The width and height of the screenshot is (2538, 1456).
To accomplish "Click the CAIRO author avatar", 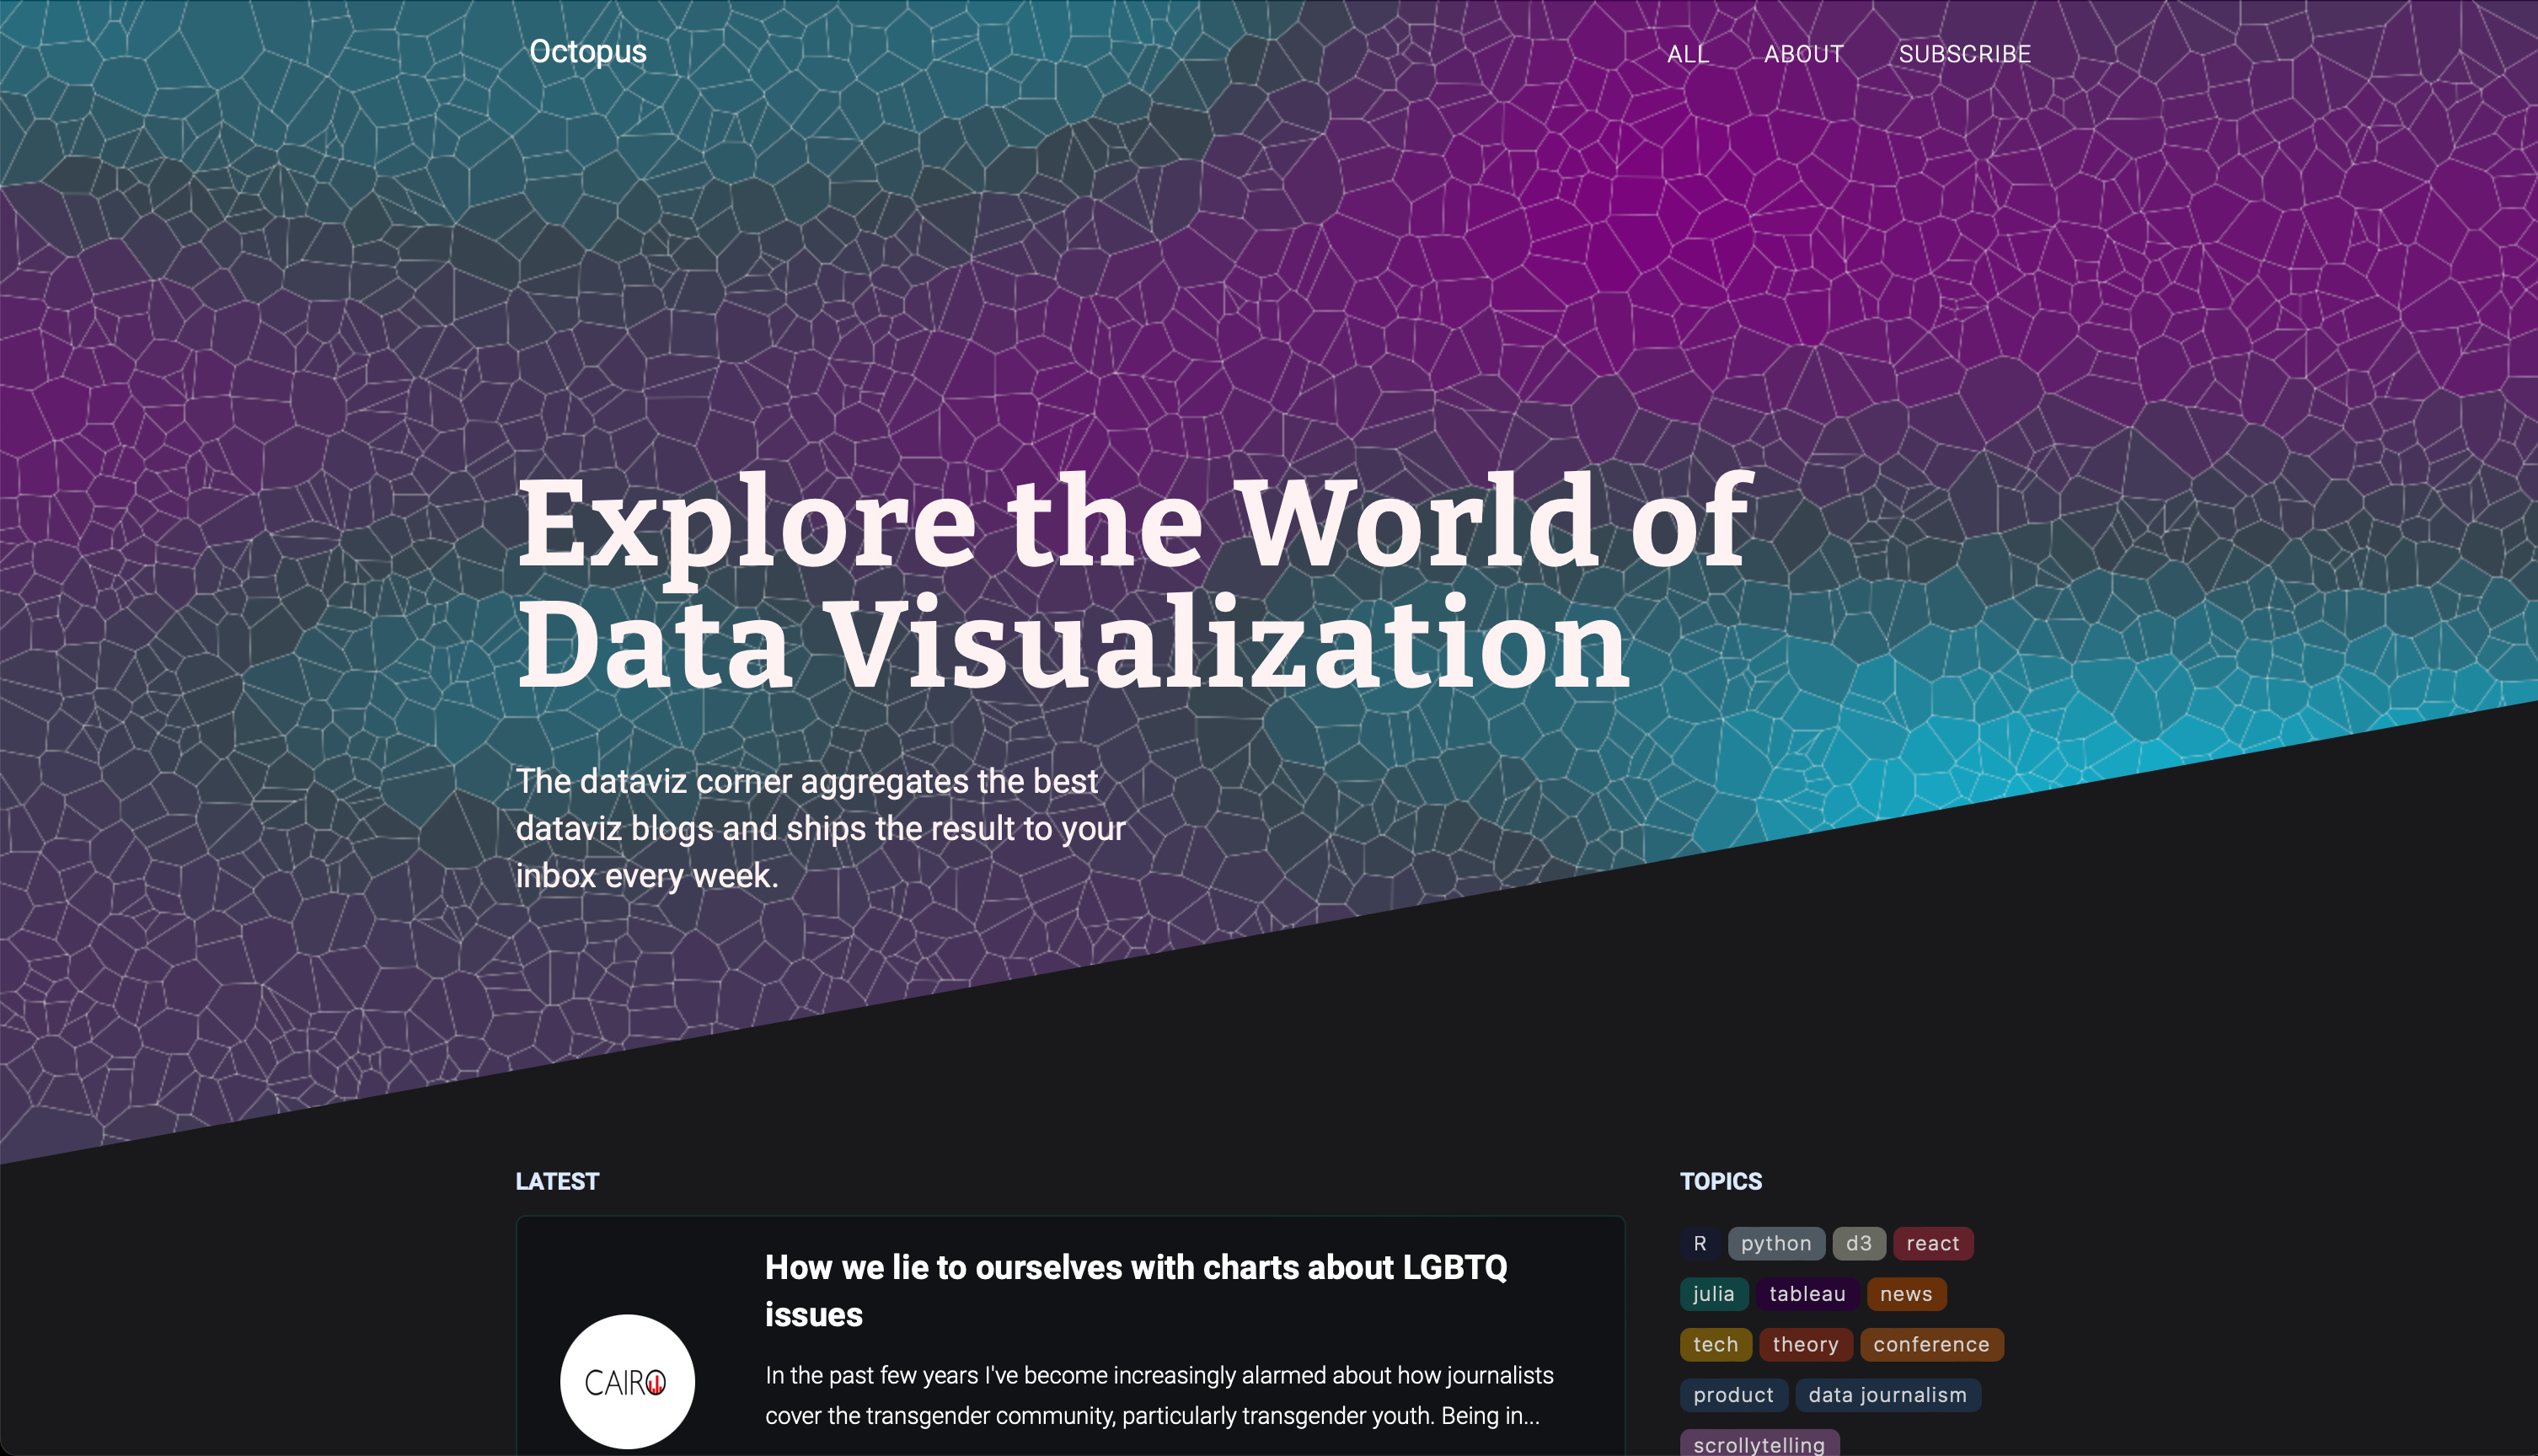I will coord(627,1381).
